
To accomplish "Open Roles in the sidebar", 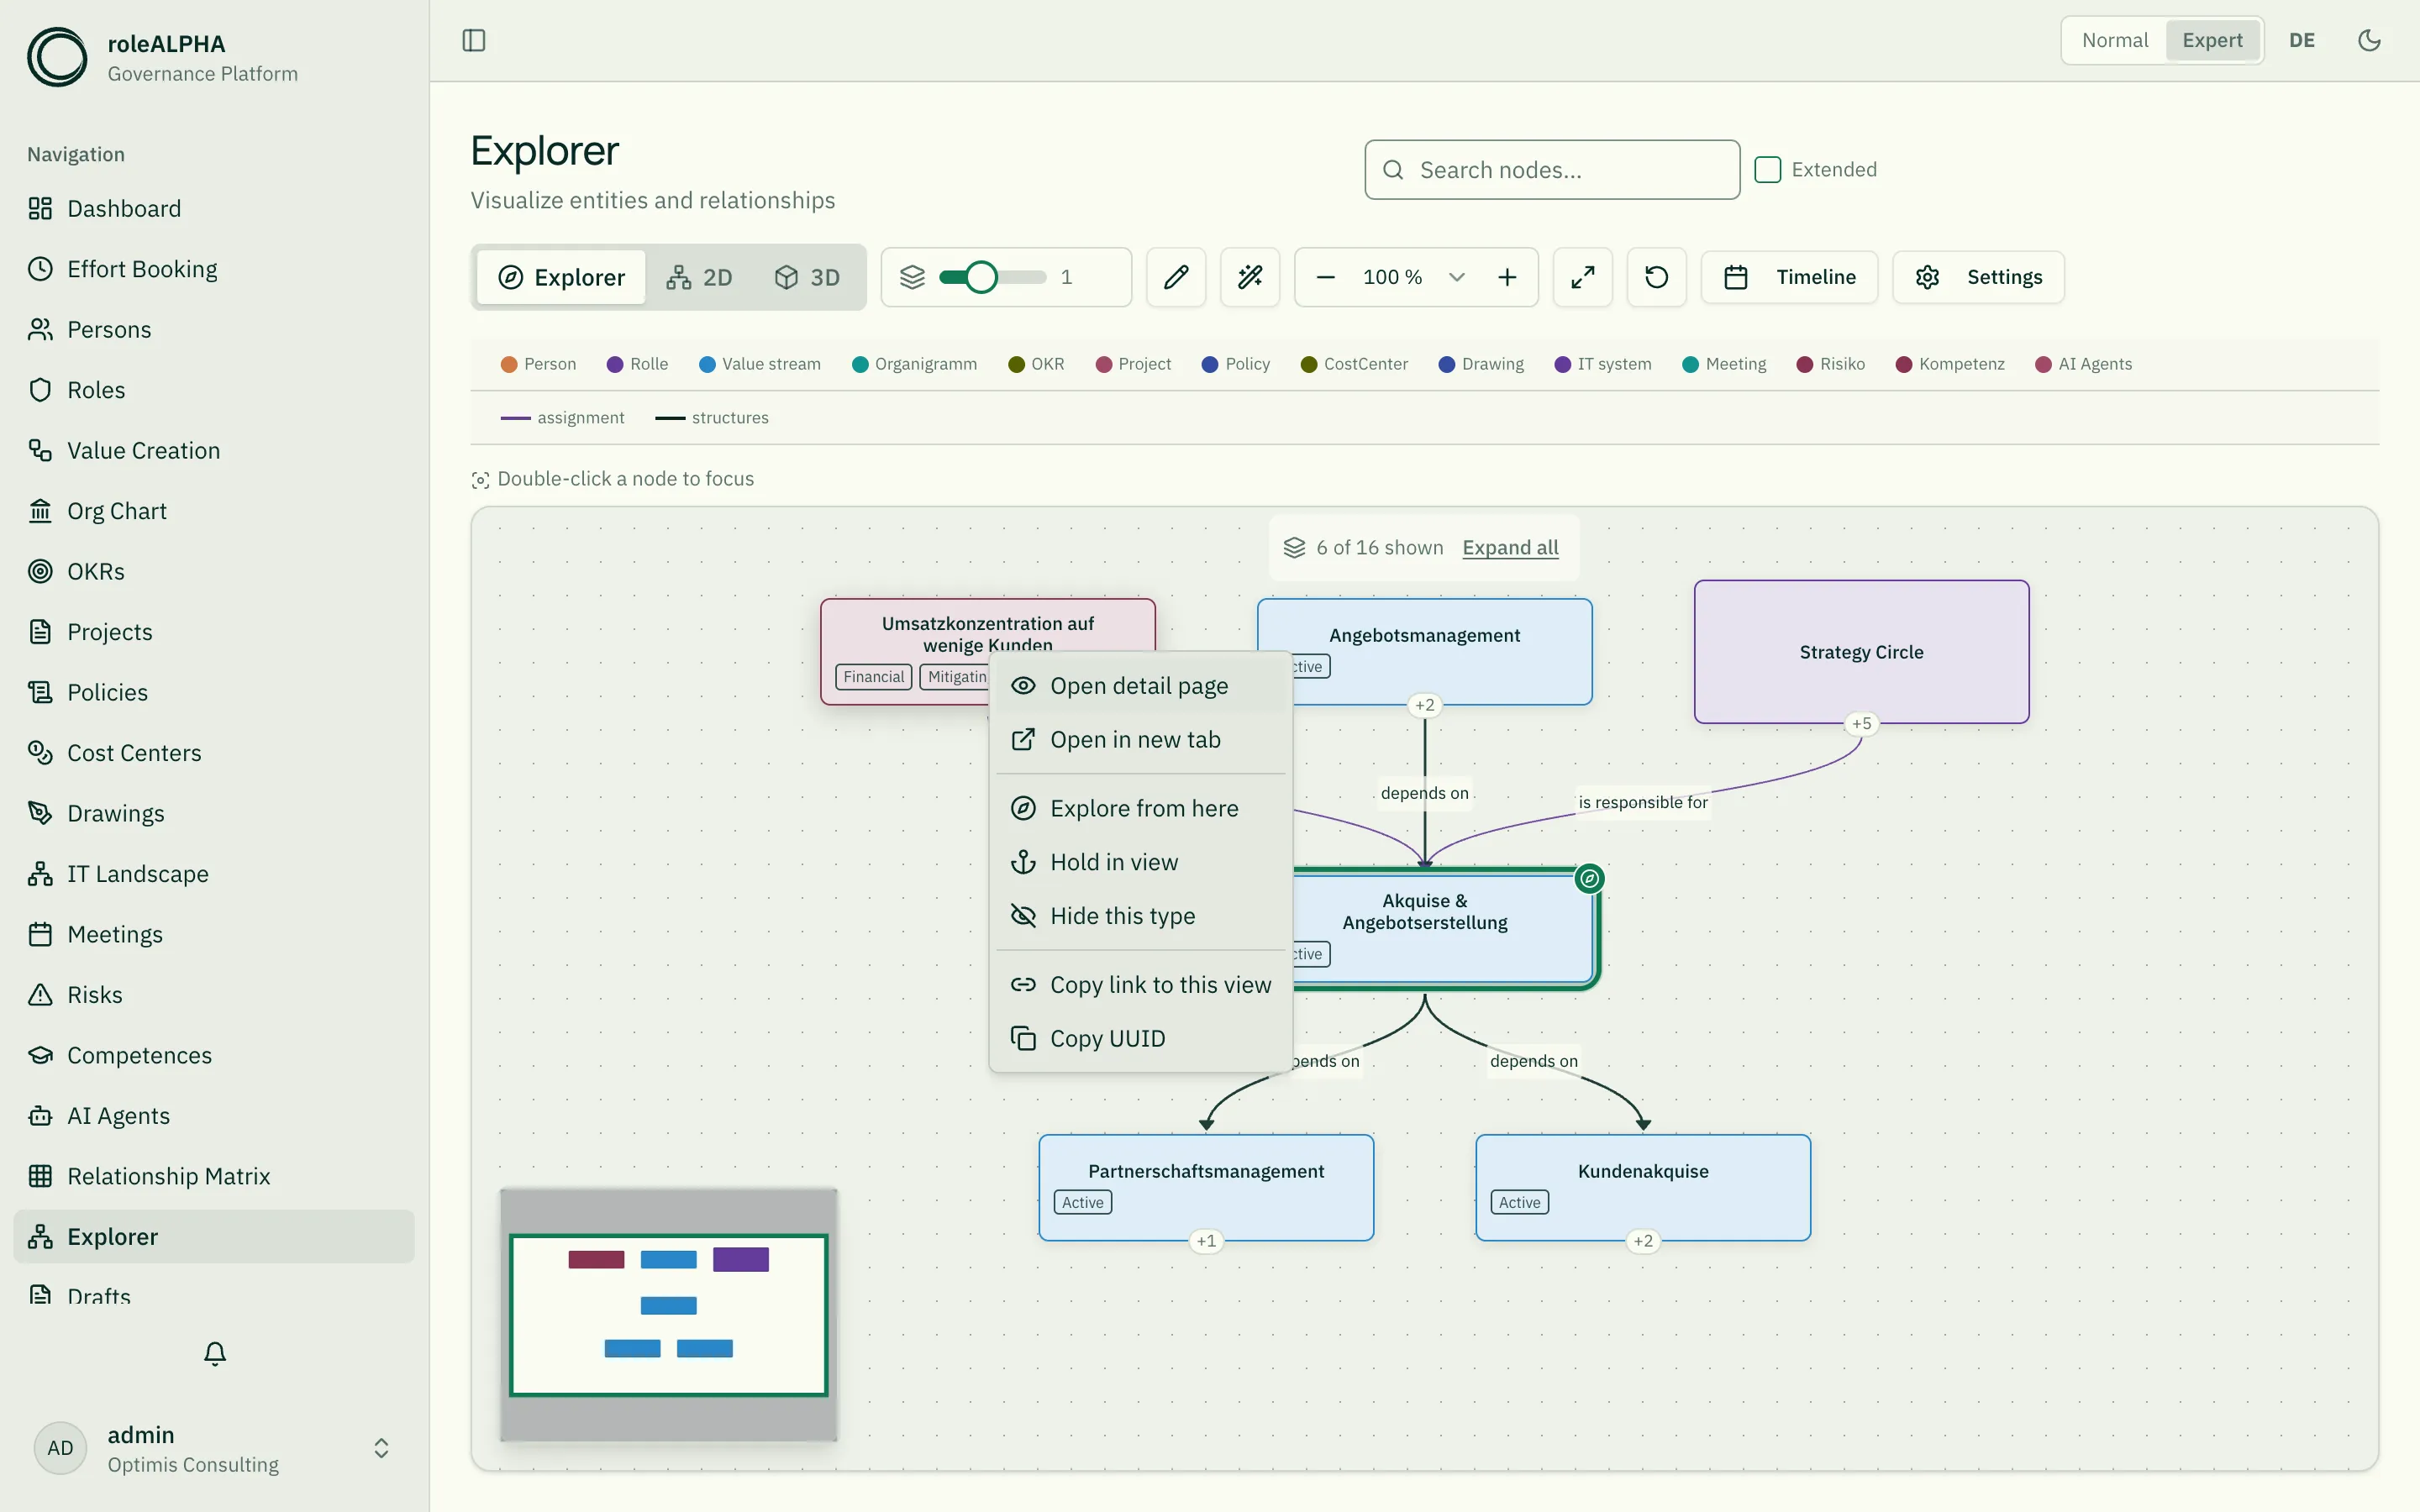I will [214, 390].
